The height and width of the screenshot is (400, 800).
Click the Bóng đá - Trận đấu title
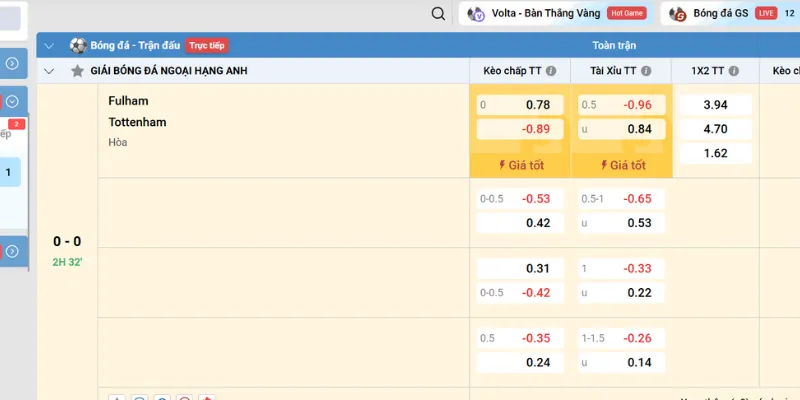(135, 45)
